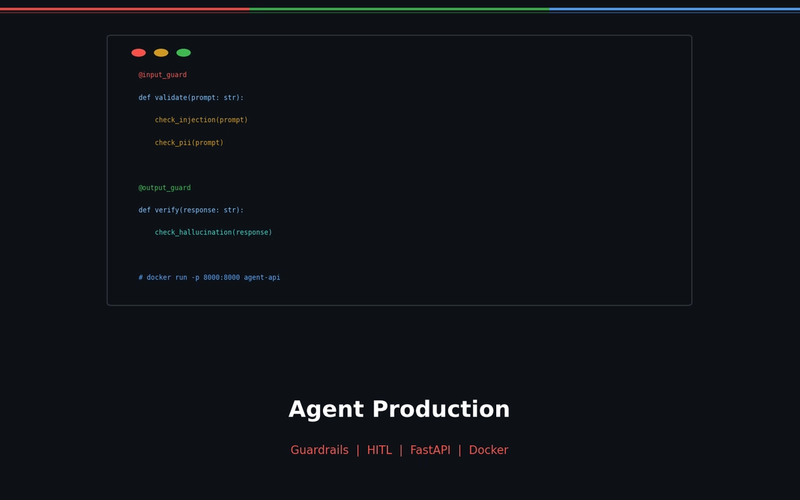Click the check_pii(prompt) code line

189,142
